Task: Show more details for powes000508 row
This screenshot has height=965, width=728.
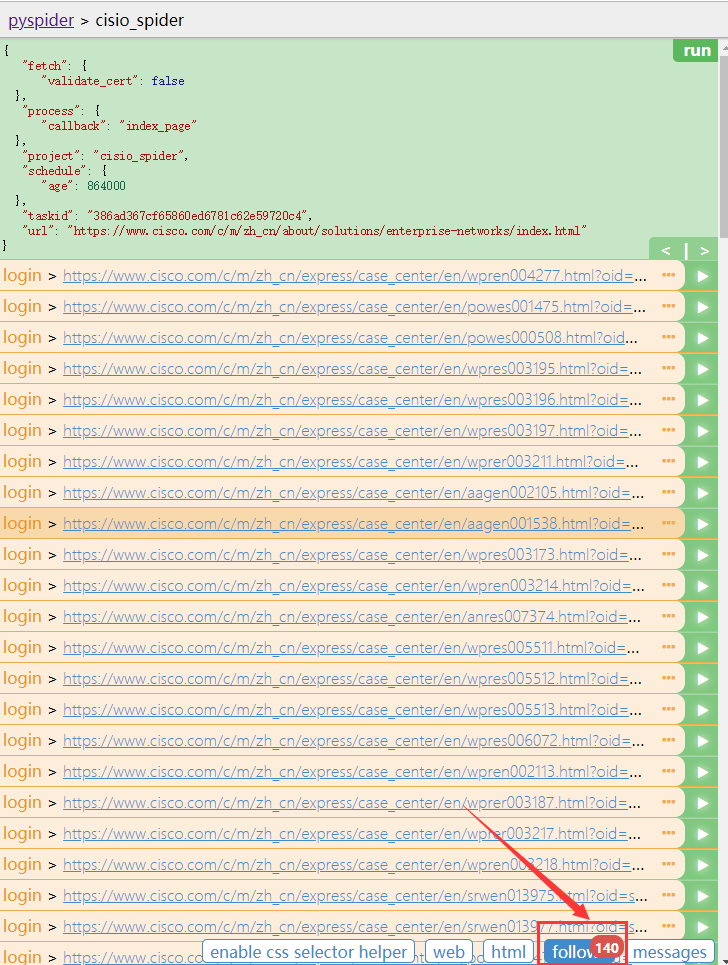Action: pyautogui.click(x=668, y=337)
